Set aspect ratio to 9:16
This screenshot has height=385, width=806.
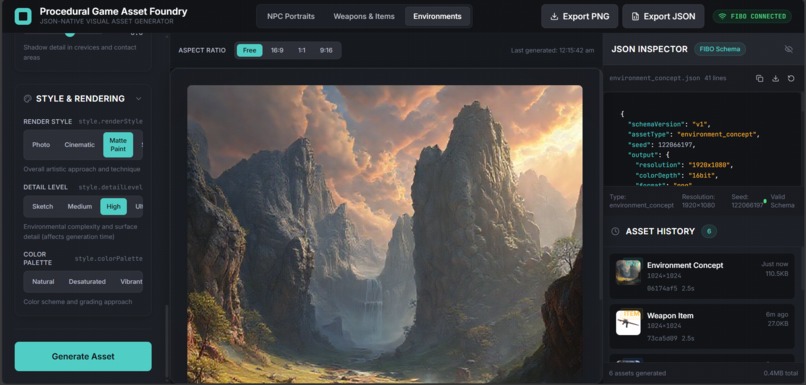click(326, 50)
